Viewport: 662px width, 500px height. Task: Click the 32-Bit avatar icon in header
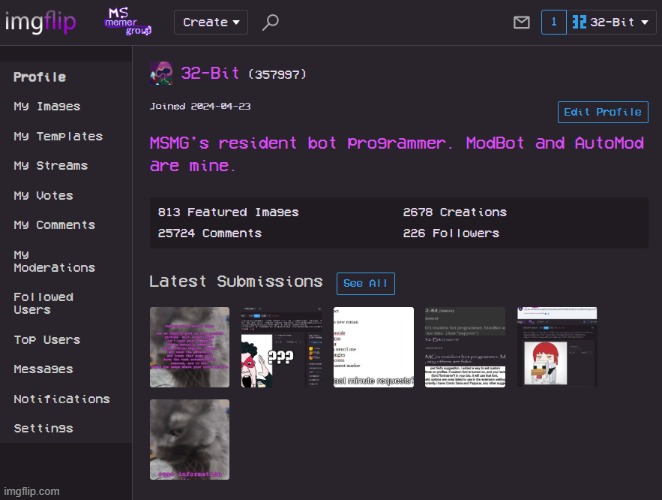pos(579,22)
